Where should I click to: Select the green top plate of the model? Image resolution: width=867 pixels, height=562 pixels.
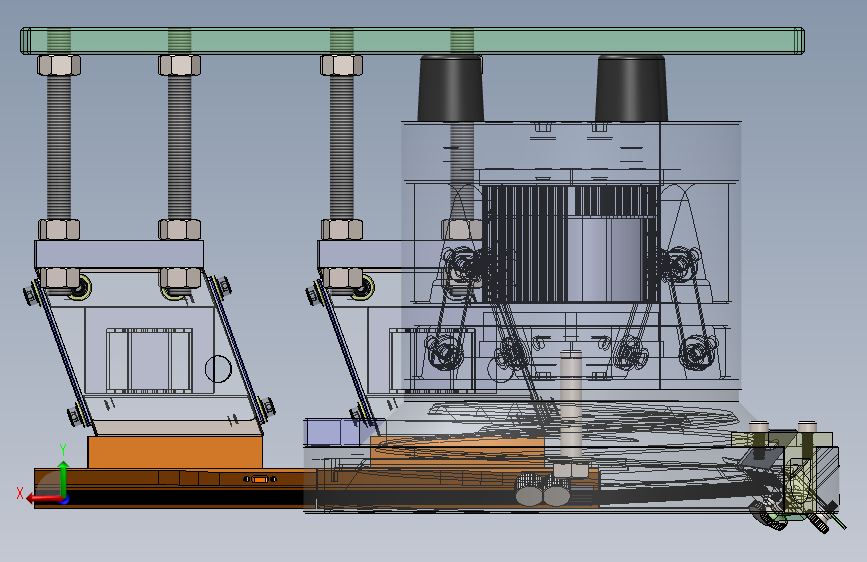click(x=412, y=41)
